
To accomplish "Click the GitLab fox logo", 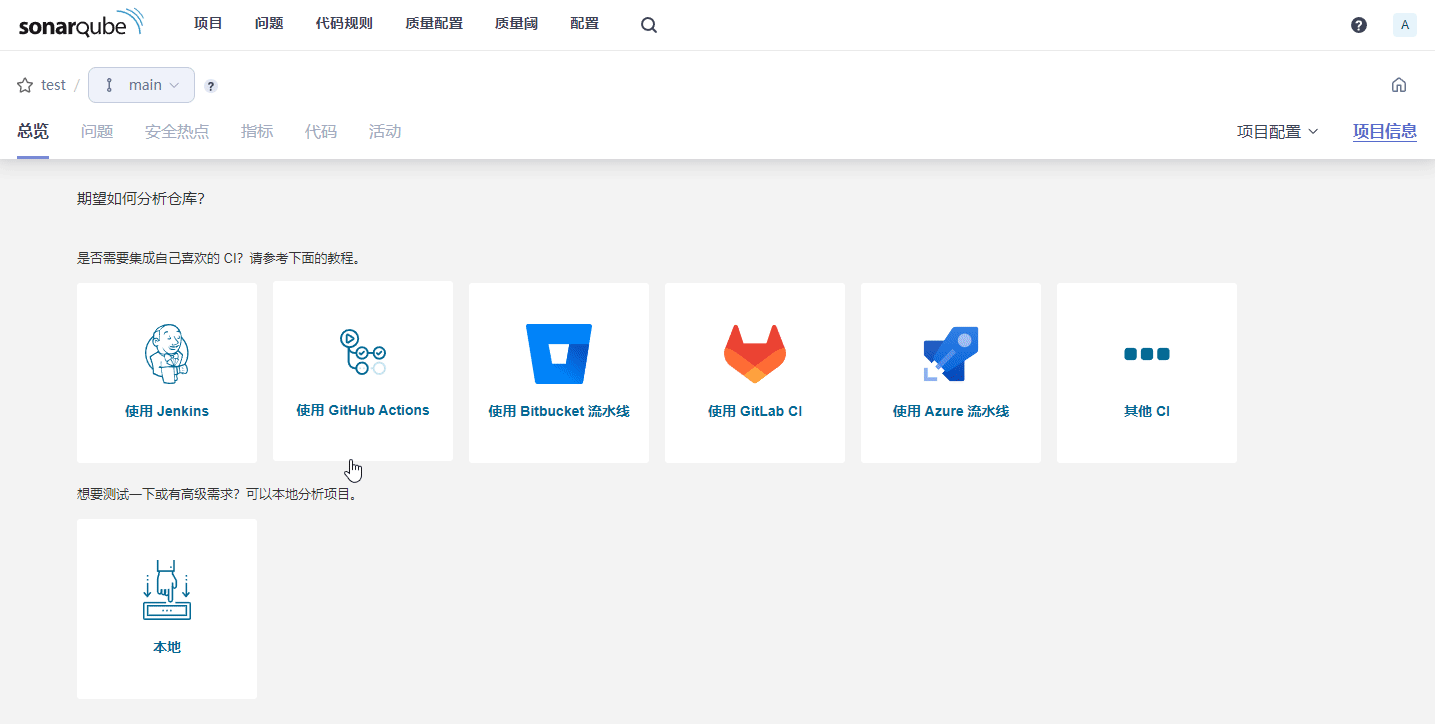I will (755, 354).
